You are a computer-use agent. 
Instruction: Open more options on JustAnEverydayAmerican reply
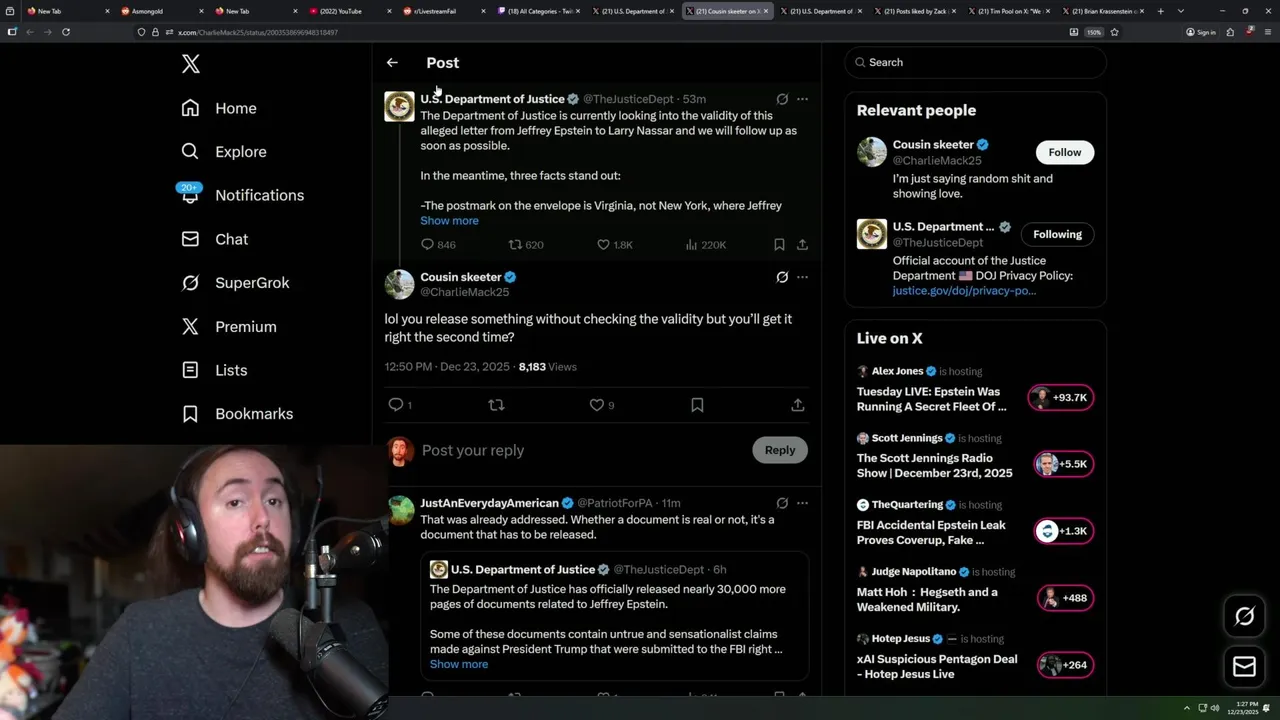802,503
